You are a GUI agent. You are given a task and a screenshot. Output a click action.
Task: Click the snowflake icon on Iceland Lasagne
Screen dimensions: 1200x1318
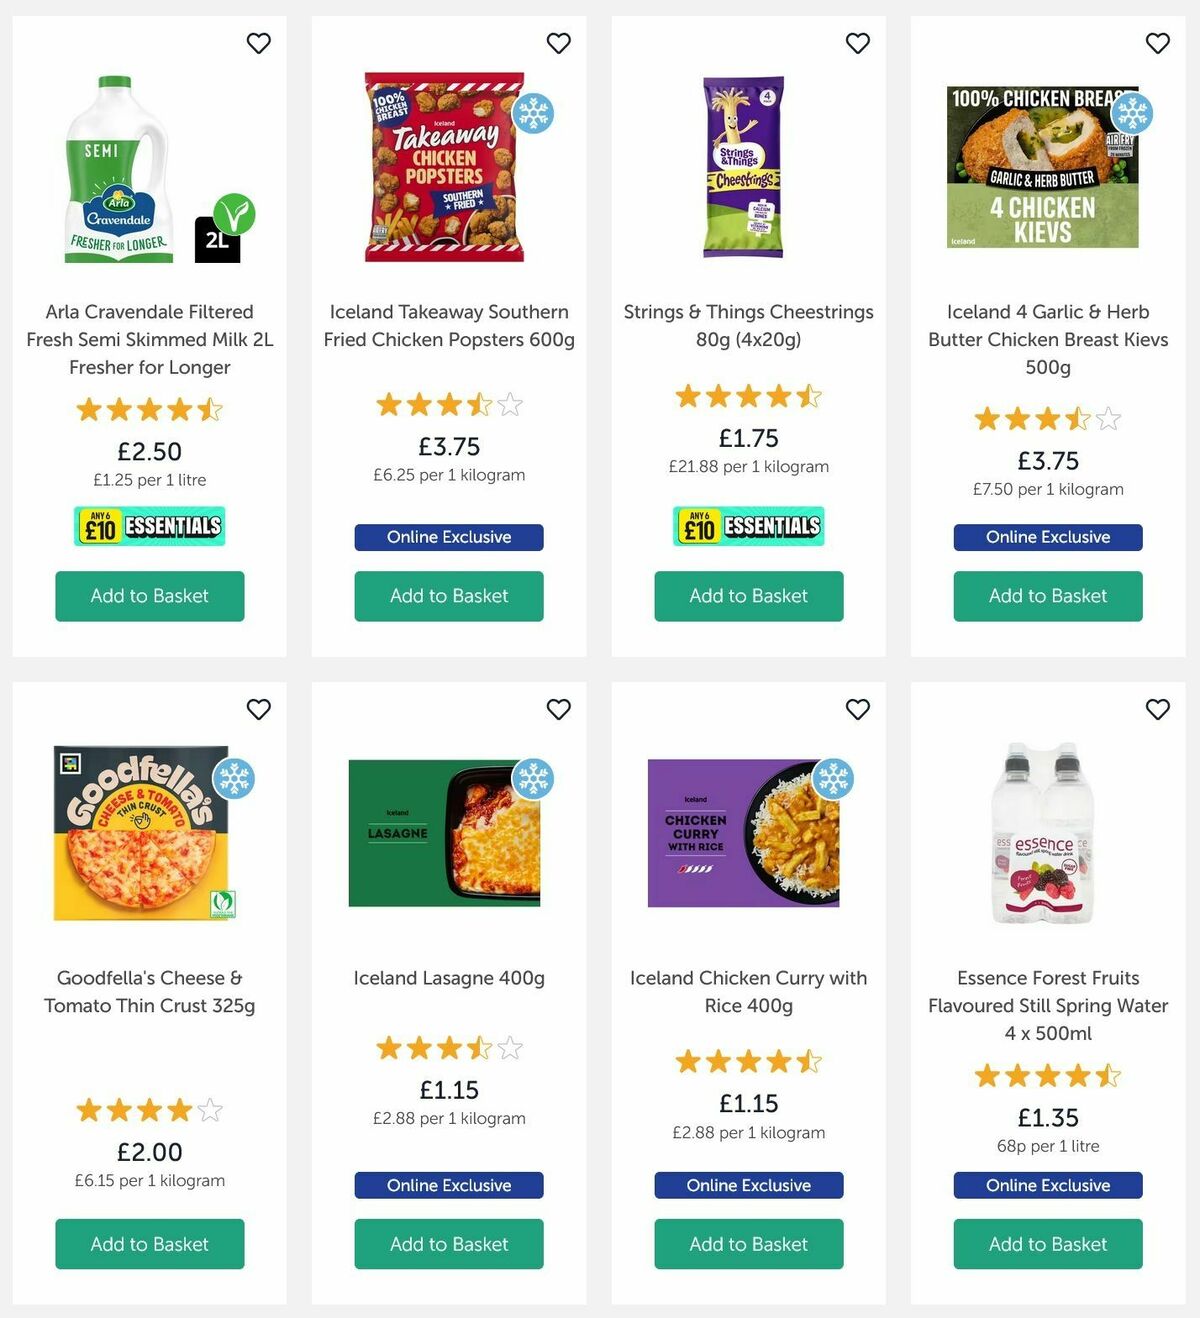pos(534,780)
